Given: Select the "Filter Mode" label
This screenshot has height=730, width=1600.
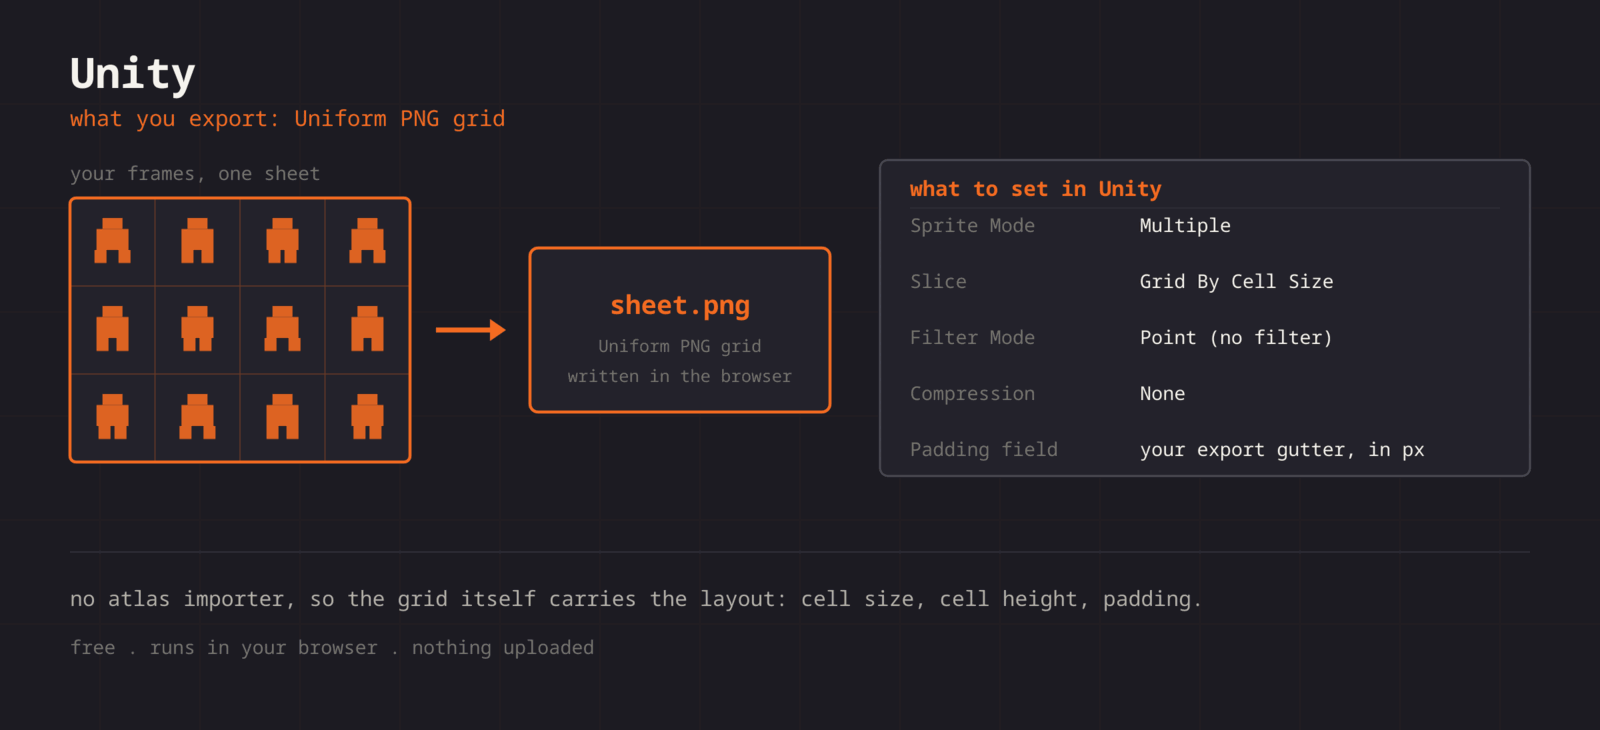Looking at the screenshot, I should pos(972,338).
